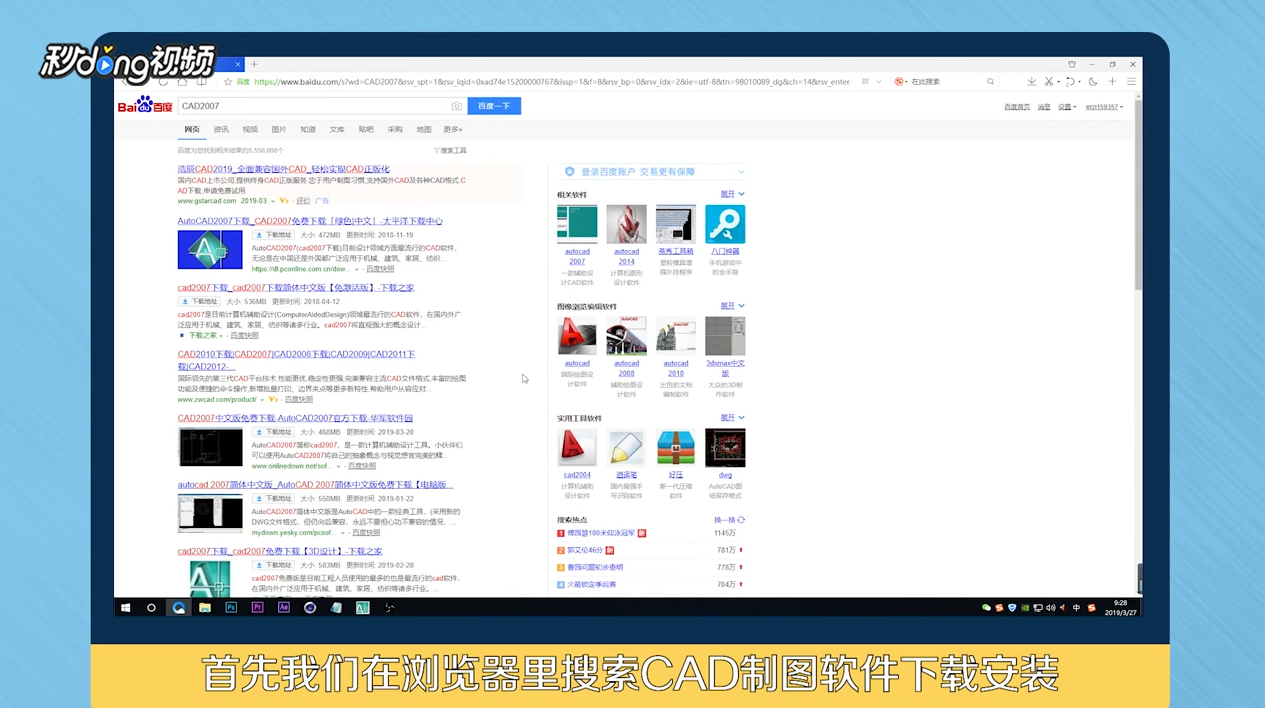Click the scissors screenshot icon in browser toolbar
The image size is (1265, 708).
[1049, 82]
